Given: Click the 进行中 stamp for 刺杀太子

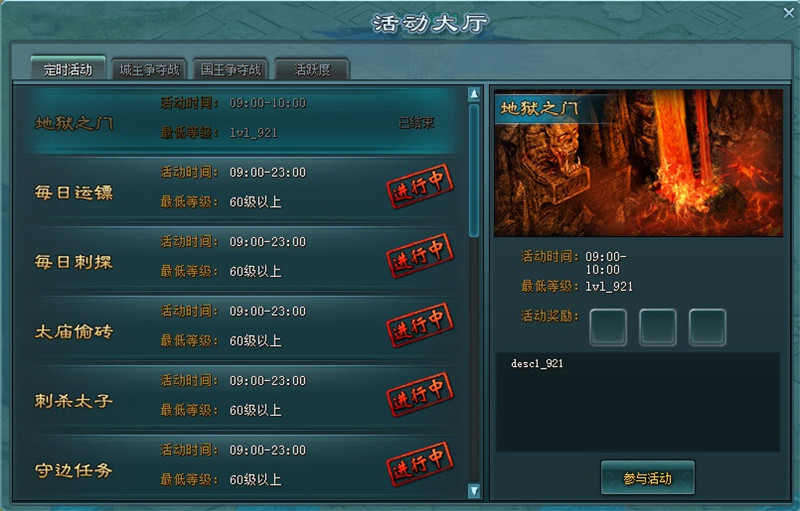Looking at the screenshot, I should pos(420,394).
